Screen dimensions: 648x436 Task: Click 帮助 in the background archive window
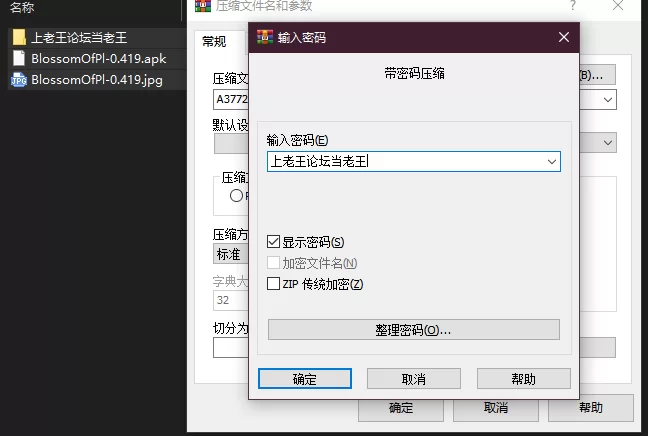point(591,408)
